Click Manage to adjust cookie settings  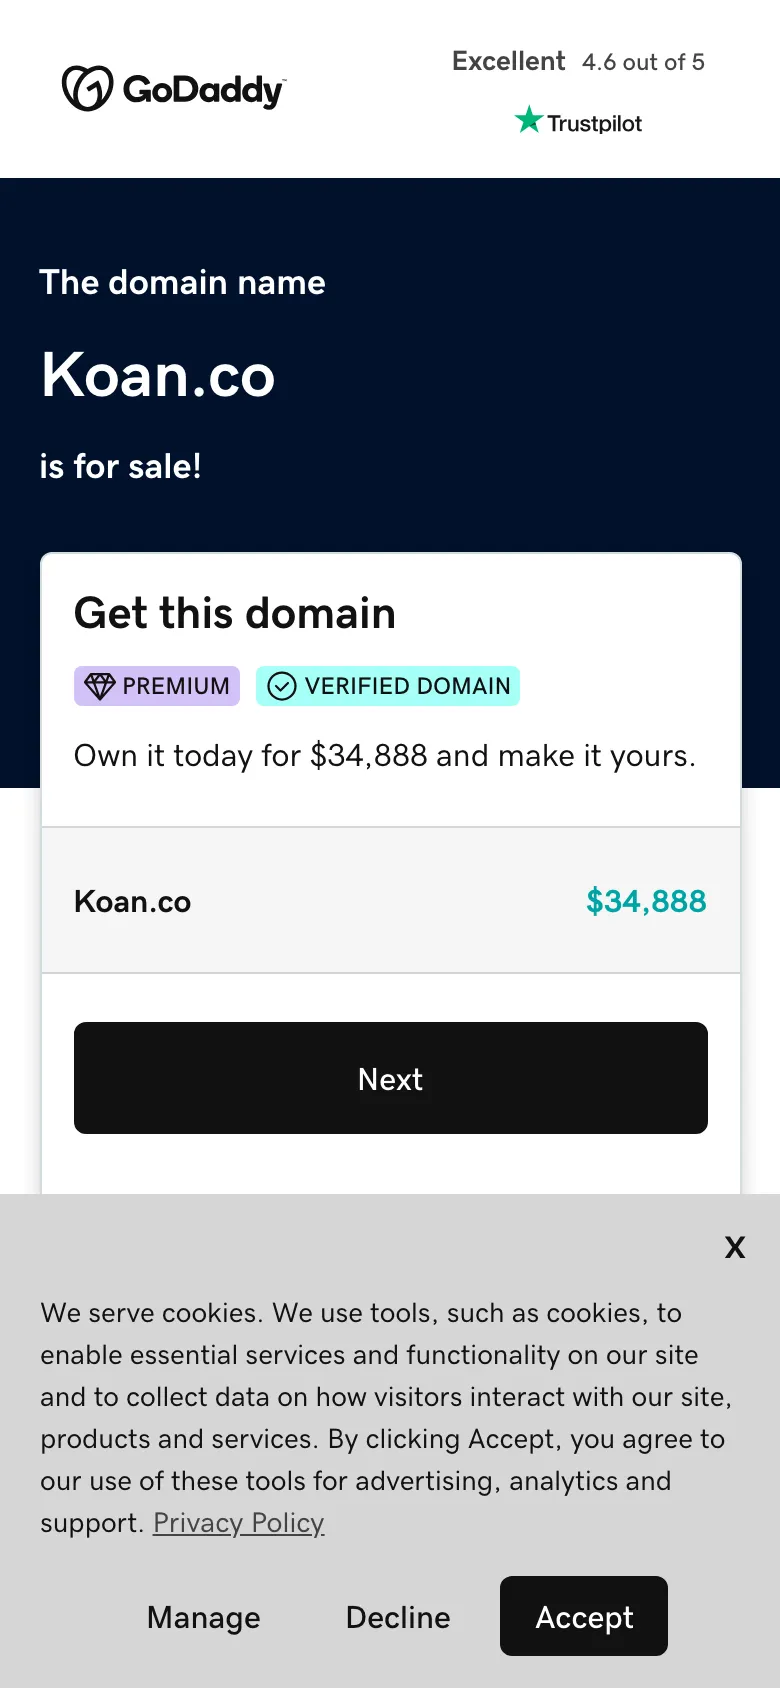pos(203,1616)
